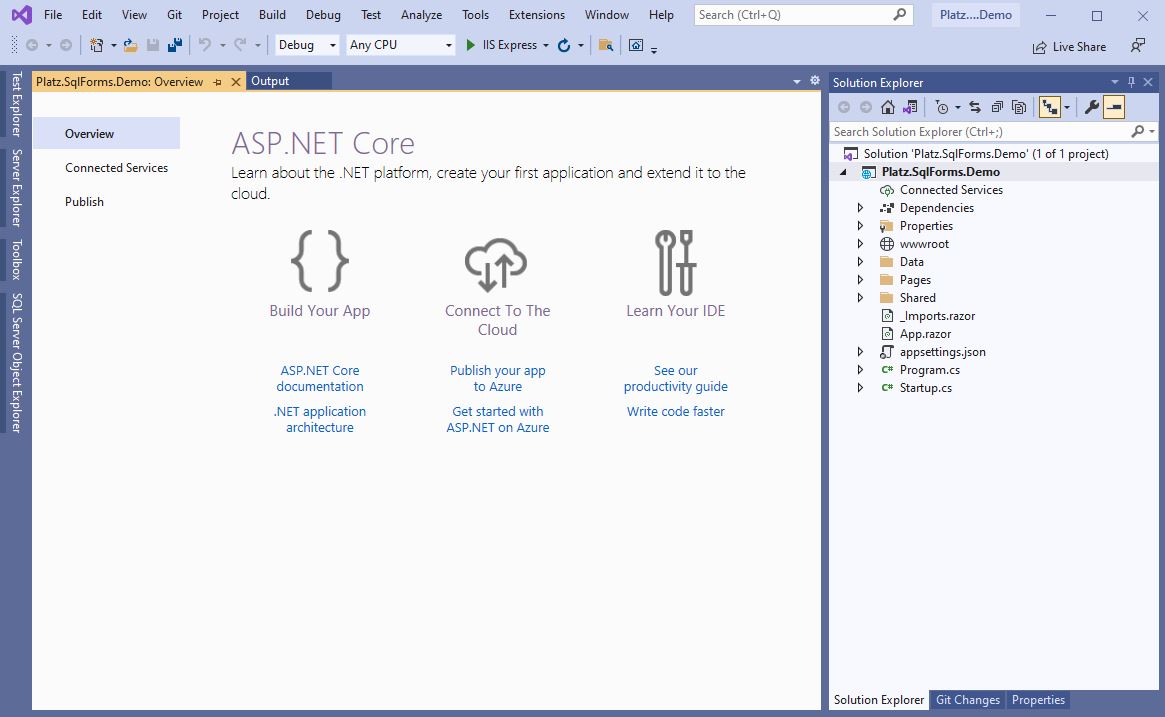Image resolution: width=1165 pixels, height=717 pixels.
Task: Open Get started with ASP.NET on Azure link
Action: [x=498, y=419]
